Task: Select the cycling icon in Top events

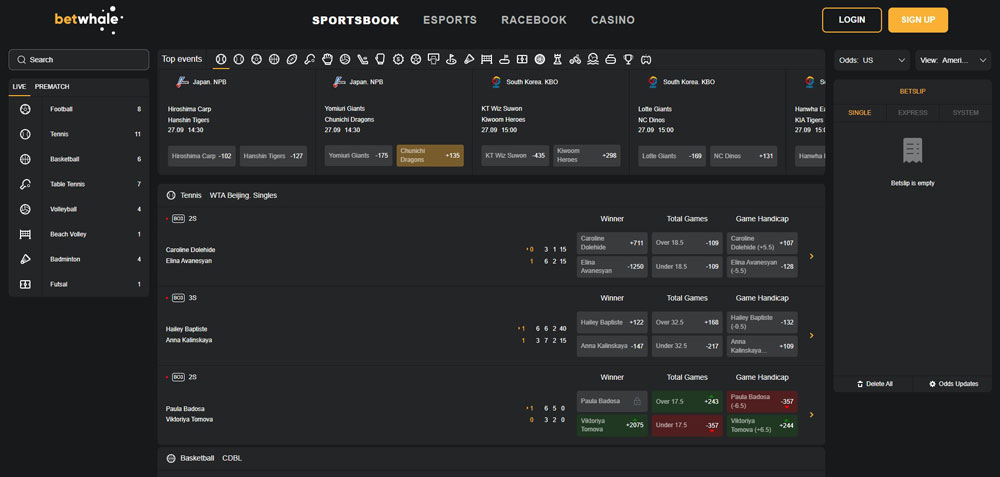Action: pyautogui.click(x=575, y=59)
